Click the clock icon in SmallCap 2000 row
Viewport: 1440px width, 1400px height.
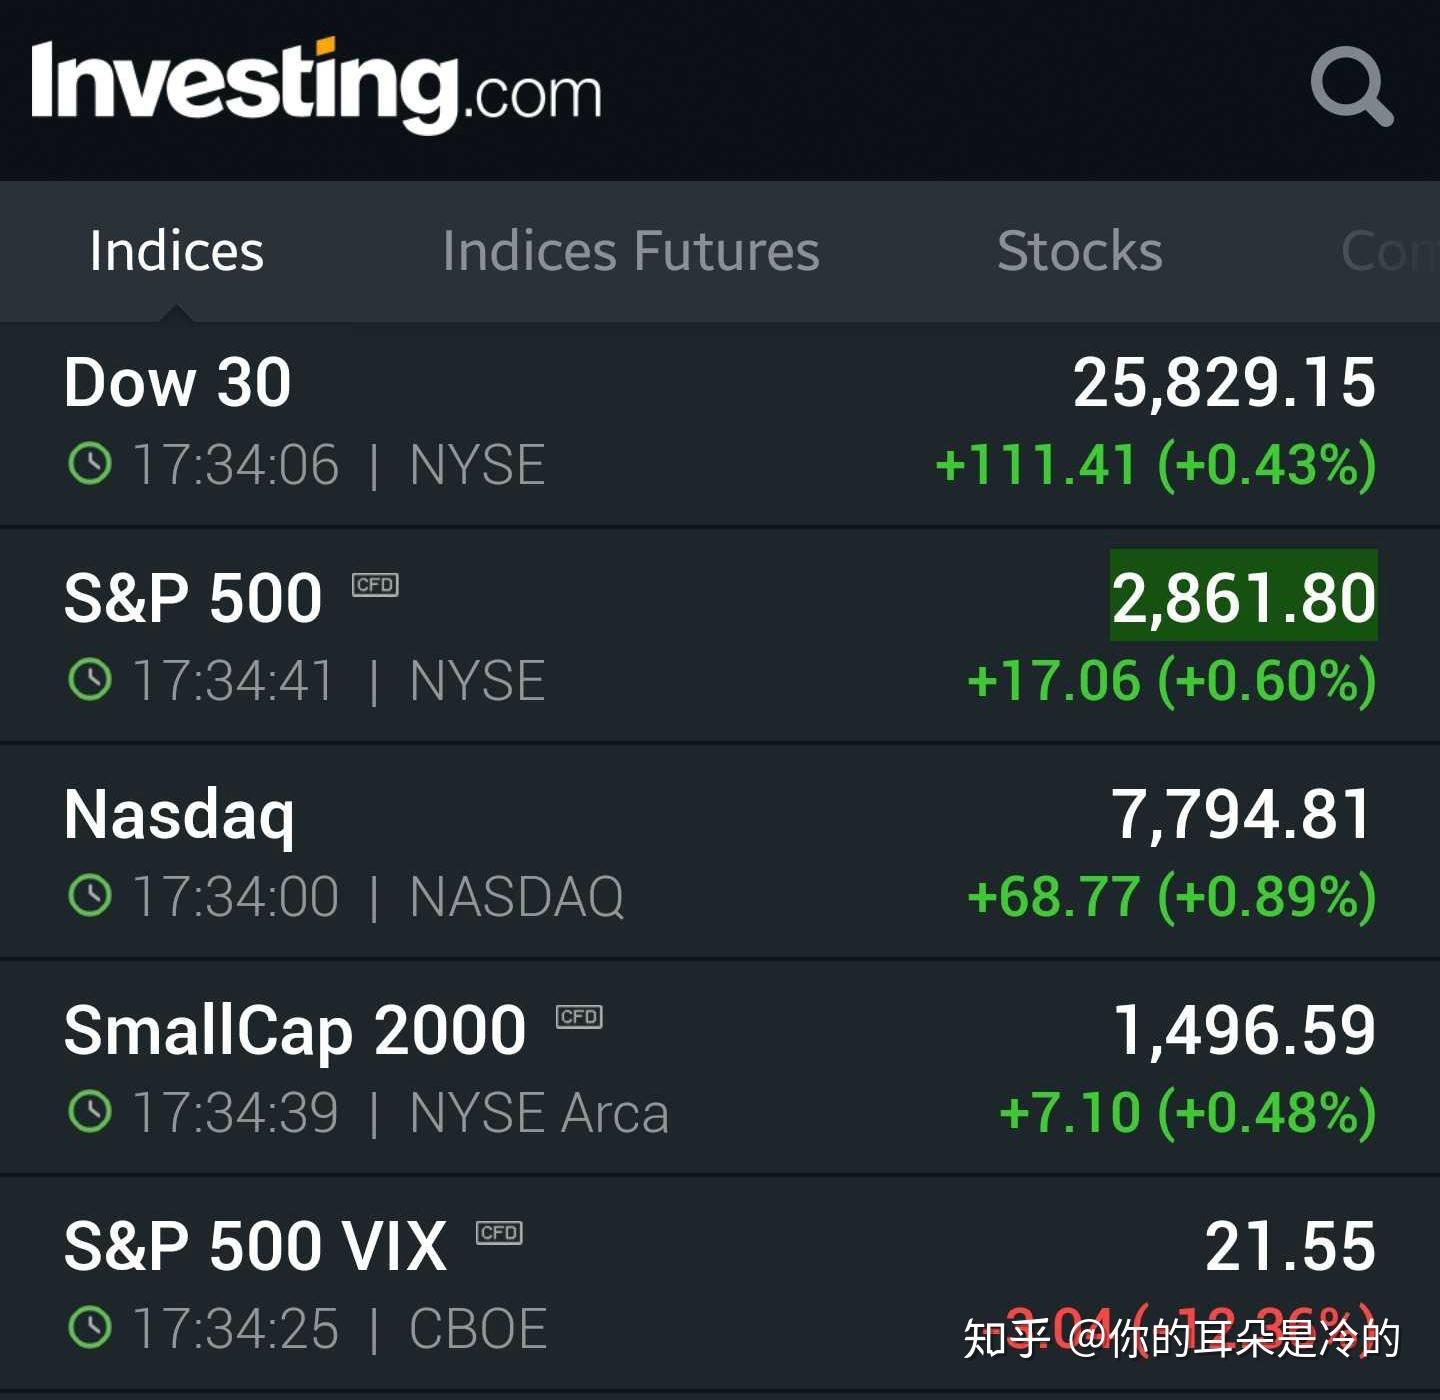90,1112
